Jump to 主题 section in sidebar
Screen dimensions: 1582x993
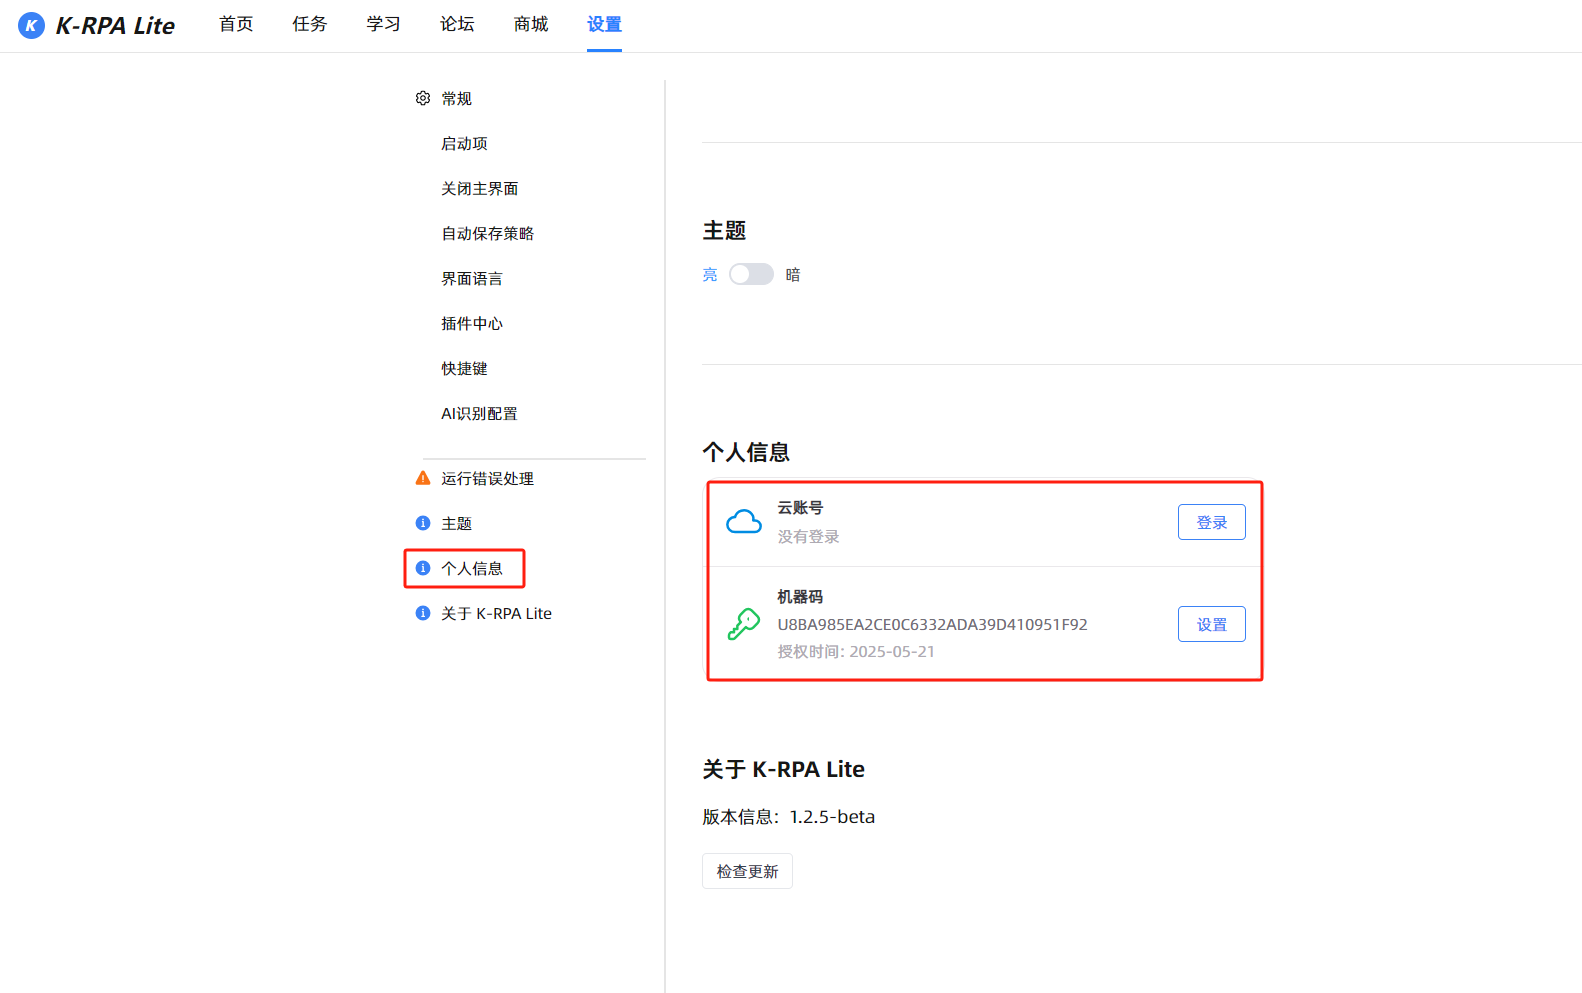(x=457, y=523)
